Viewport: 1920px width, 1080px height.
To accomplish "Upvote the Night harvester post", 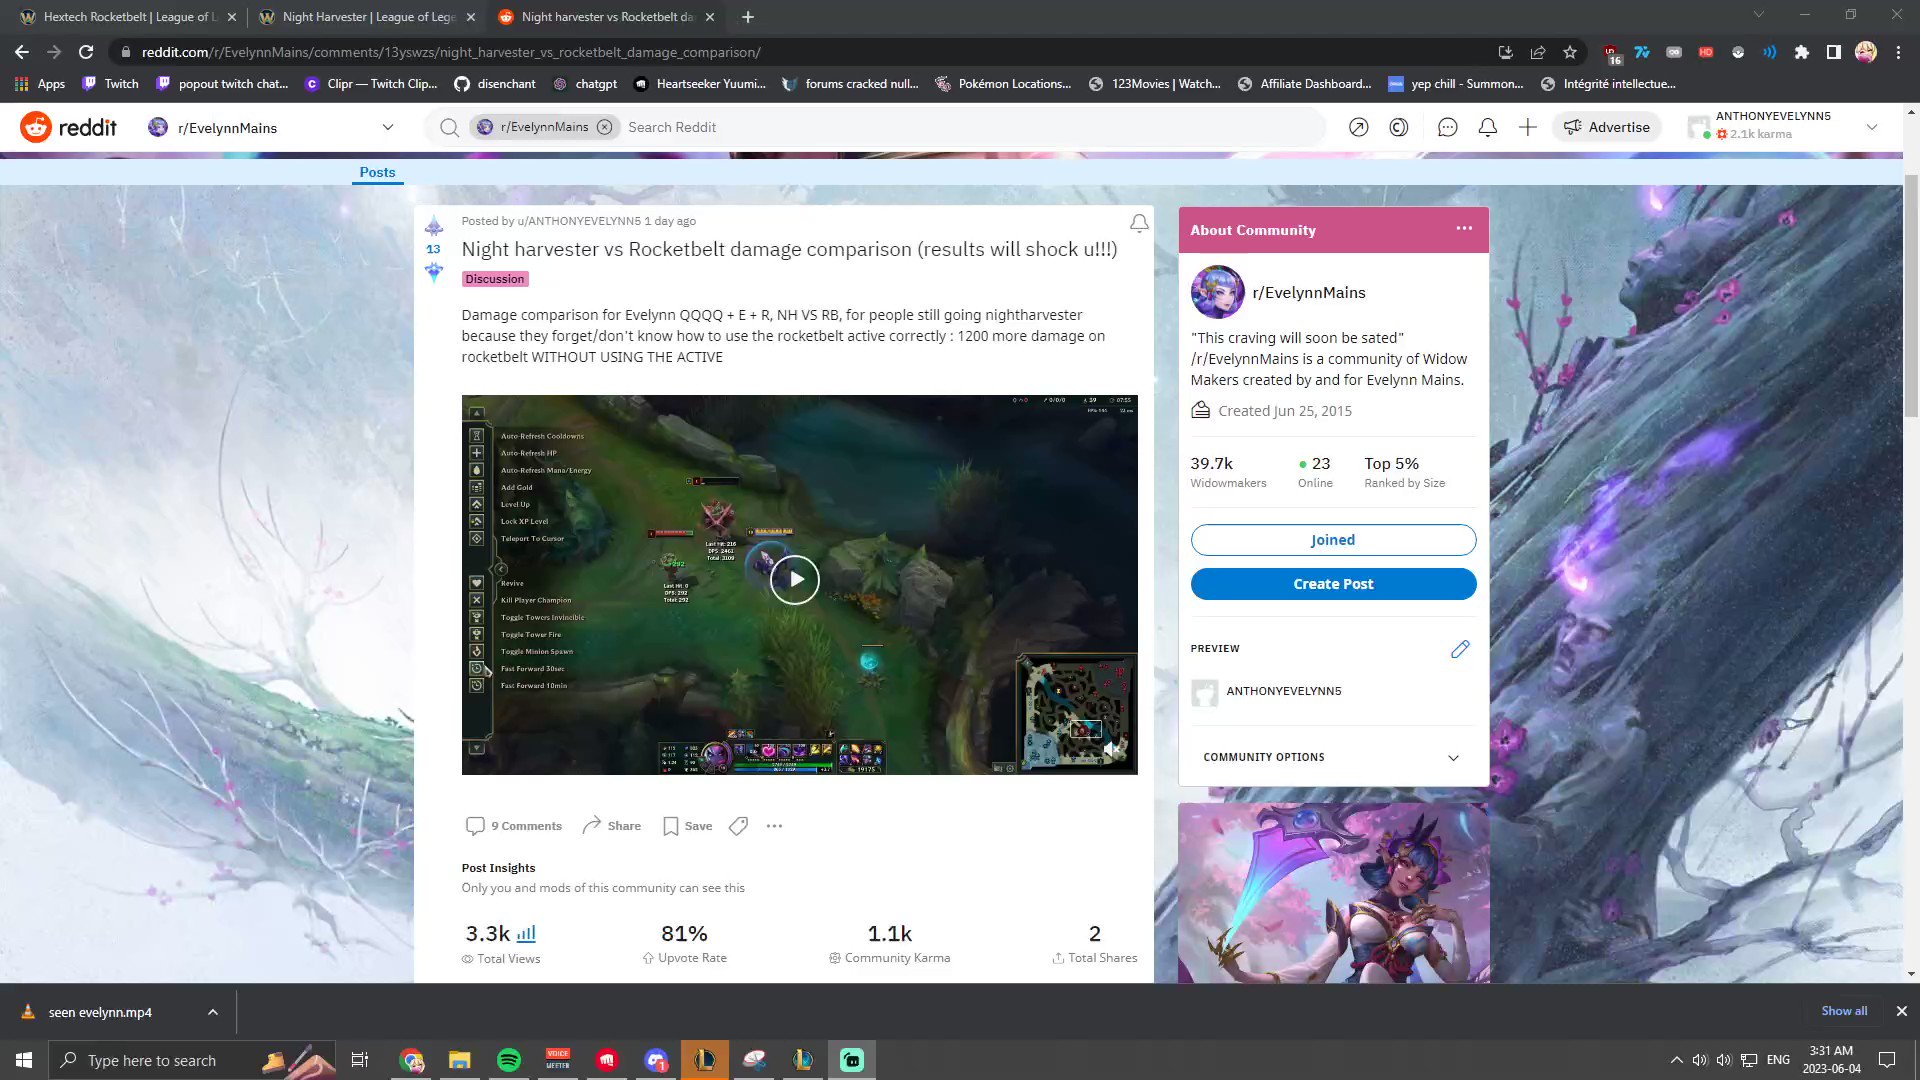I will (433, 225).
